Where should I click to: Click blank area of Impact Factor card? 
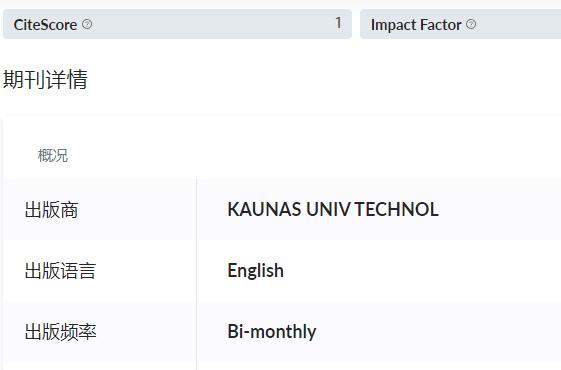pyautogui.click(x=519, y=24)
